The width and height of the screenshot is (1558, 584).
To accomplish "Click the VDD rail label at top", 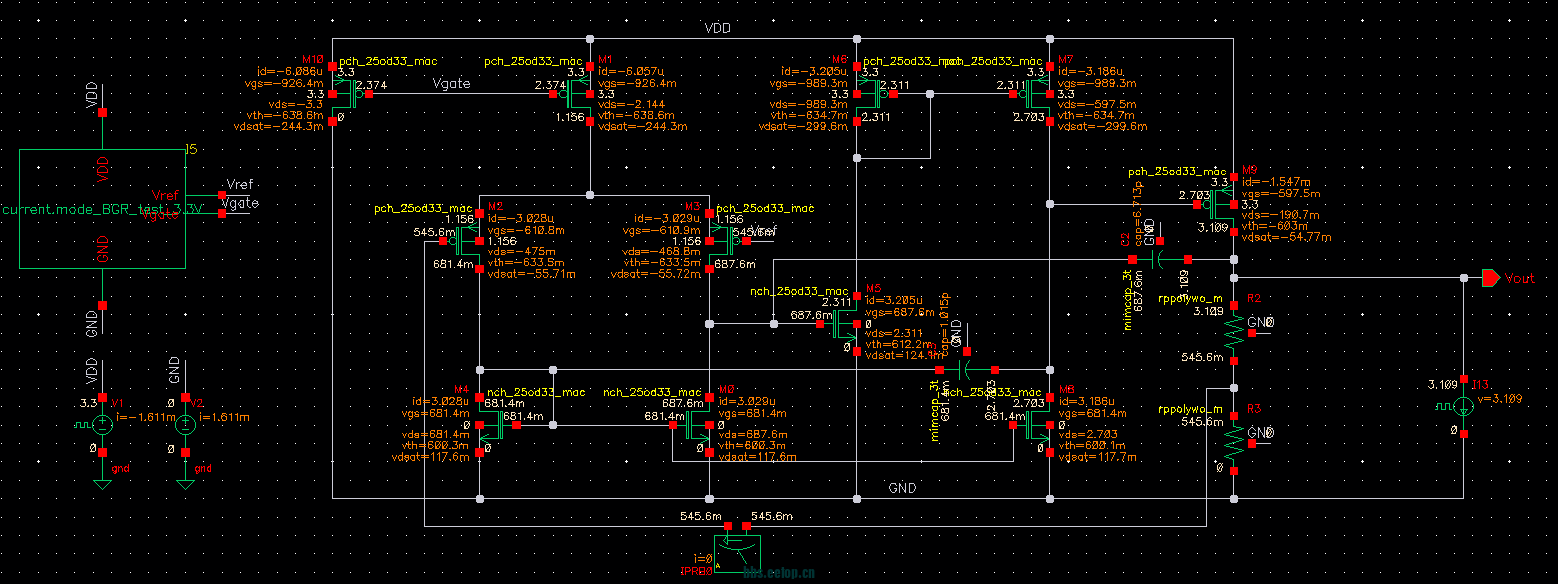I will (x=719, y=29).
